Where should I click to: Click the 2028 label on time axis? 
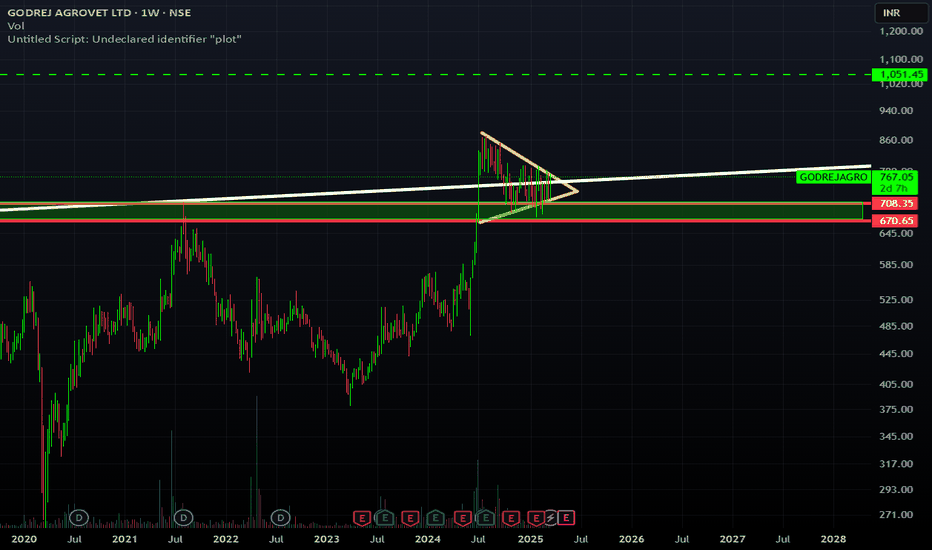[x=833, y=539]
